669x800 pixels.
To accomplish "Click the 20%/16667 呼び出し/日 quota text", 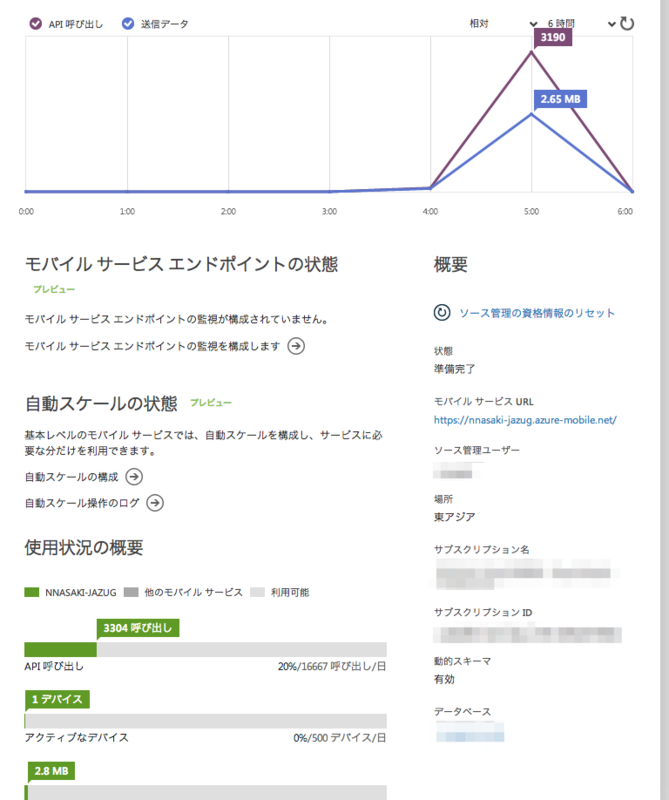I will click(332, 666).
